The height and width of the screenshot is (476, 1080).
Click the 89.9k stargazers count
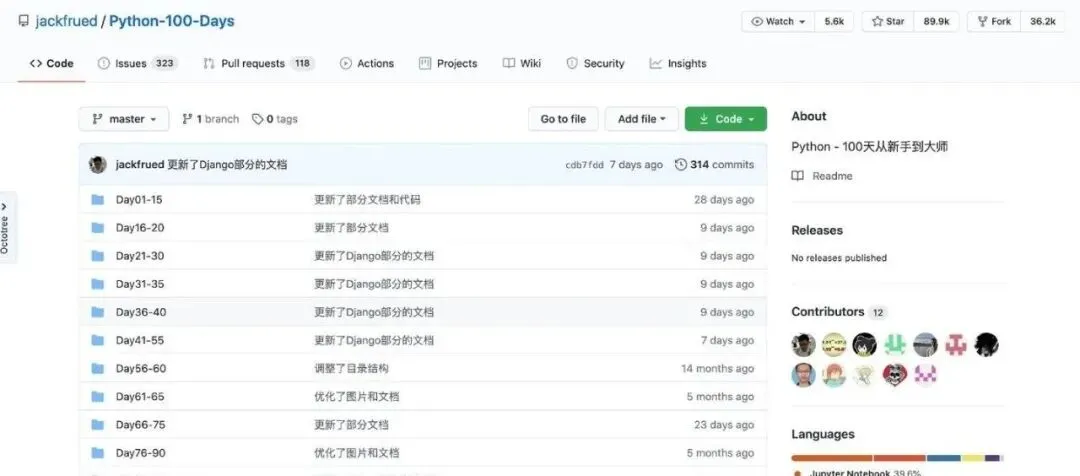tap(937, 21)
